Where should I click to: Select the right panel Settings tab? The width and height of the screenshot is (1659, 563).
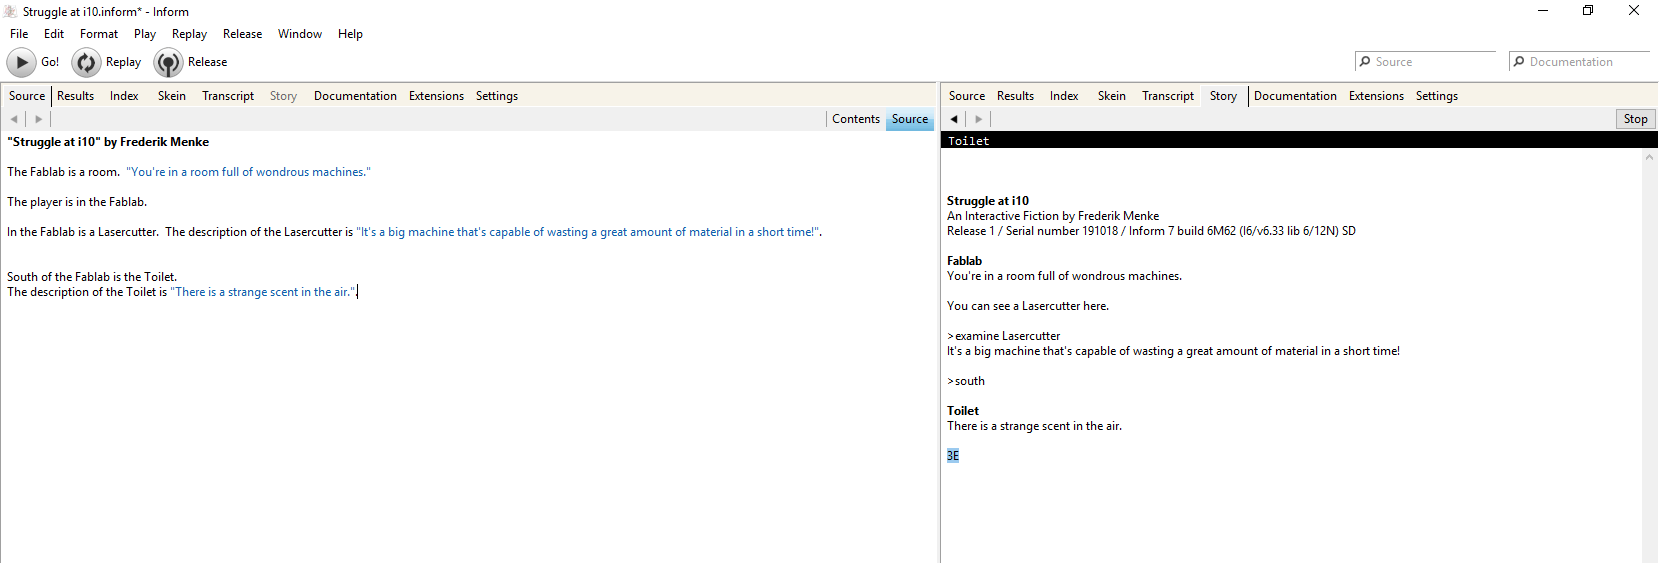[1437, 96]
